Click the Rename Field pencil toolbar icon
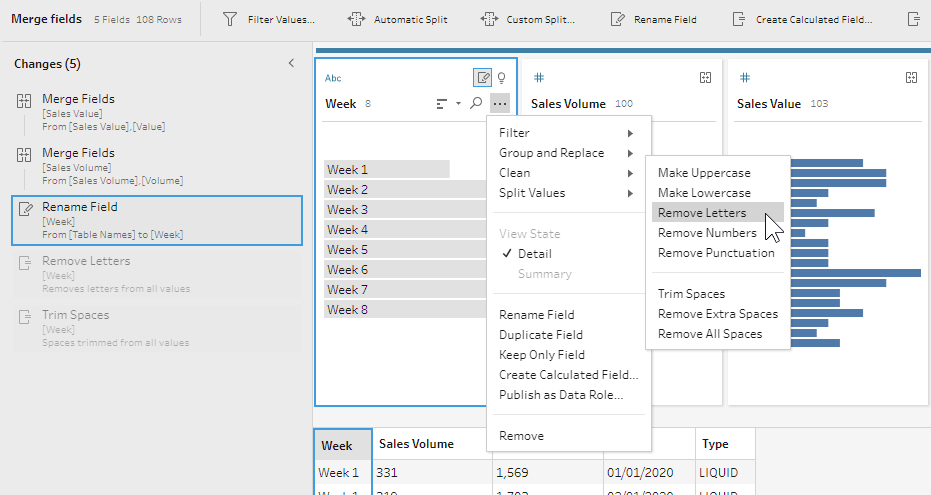931x495 pixels. coord(618,20)
